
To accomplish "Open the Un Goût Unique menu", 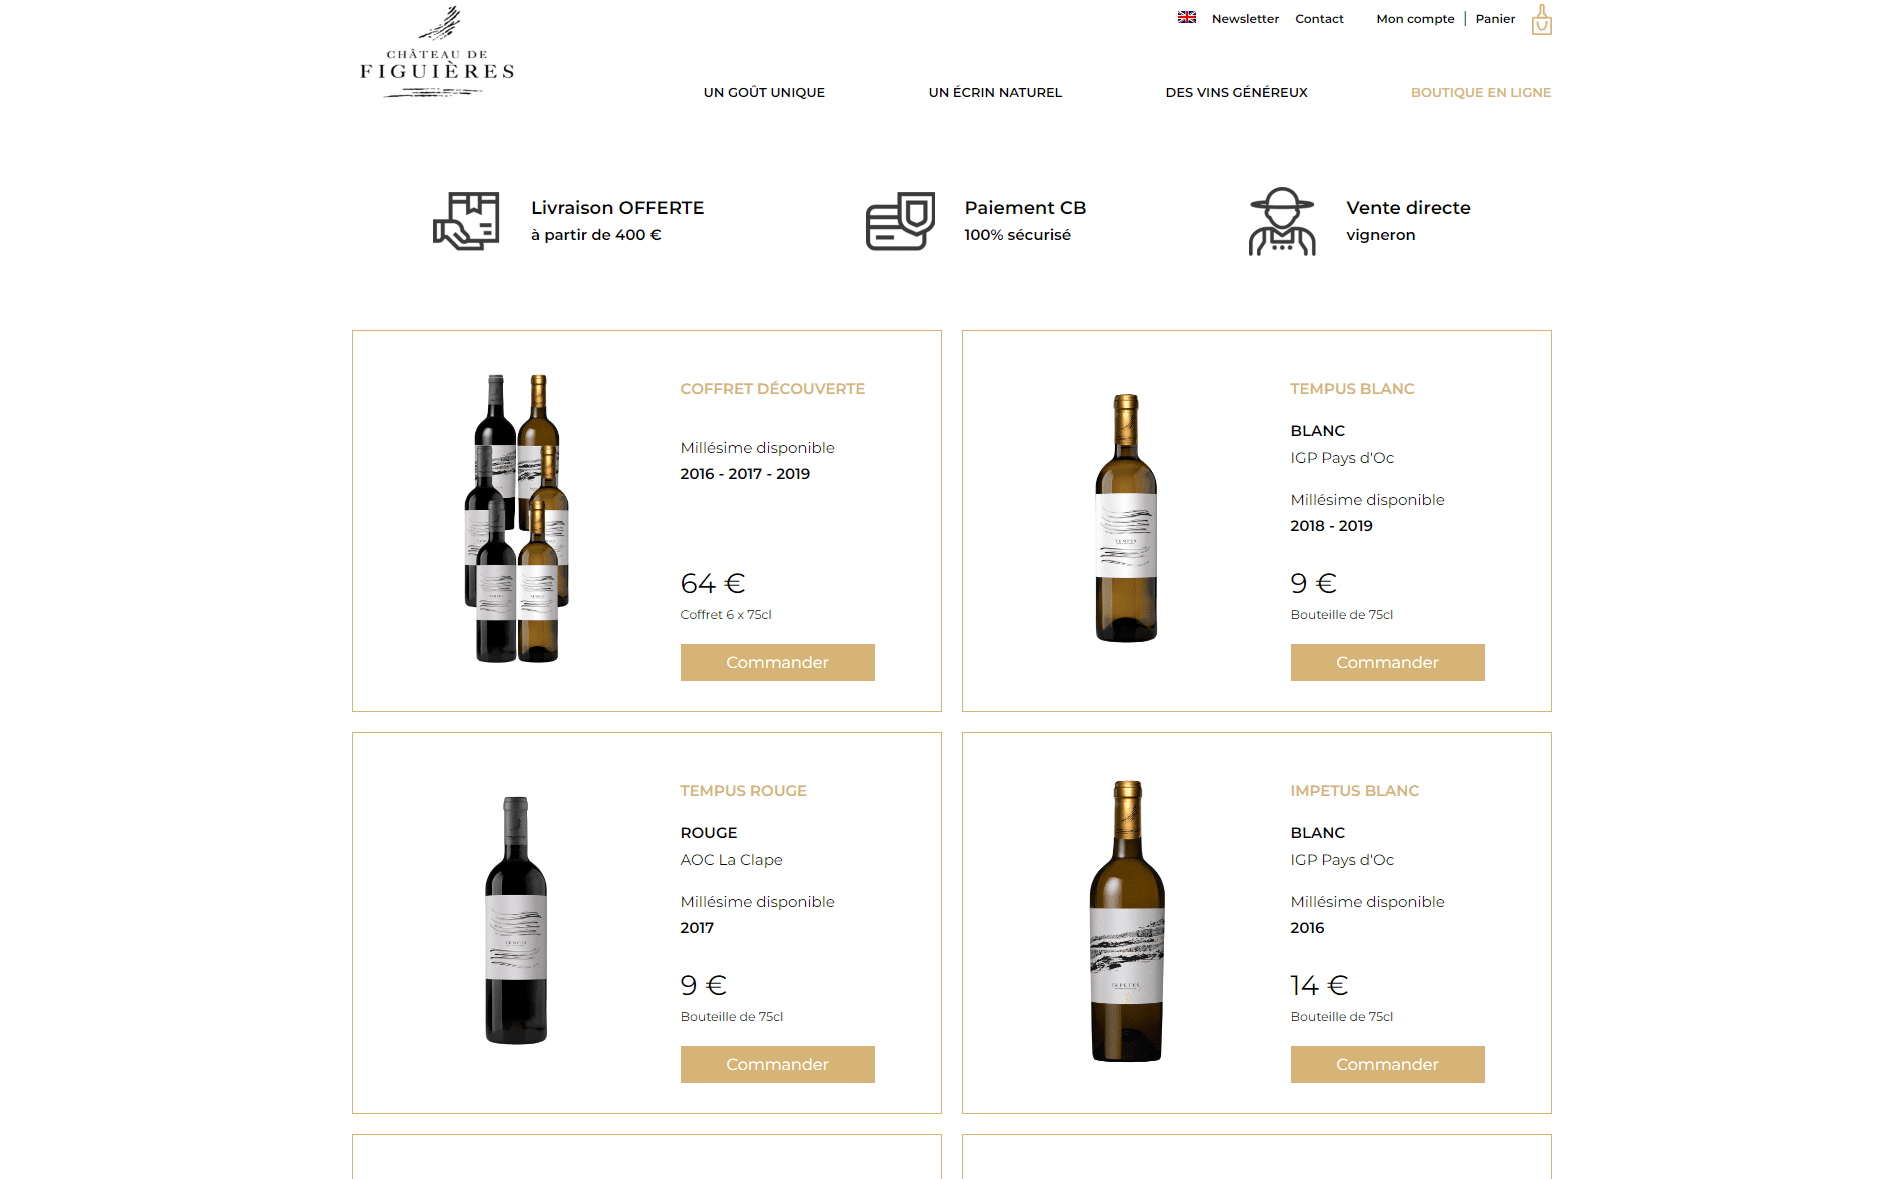I will [764, 92].
